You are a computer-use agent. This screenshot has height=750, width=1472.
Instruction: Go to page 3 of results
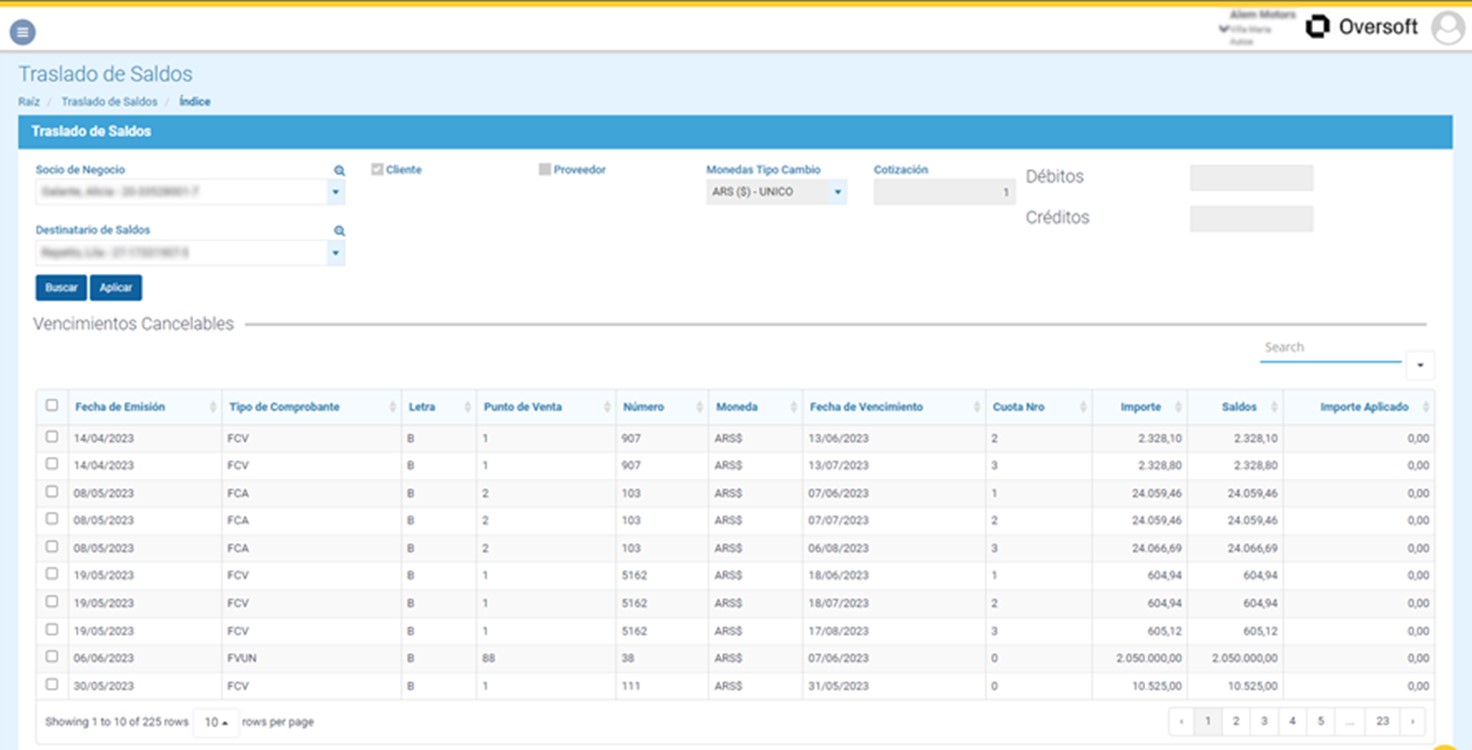[1264, 721]
